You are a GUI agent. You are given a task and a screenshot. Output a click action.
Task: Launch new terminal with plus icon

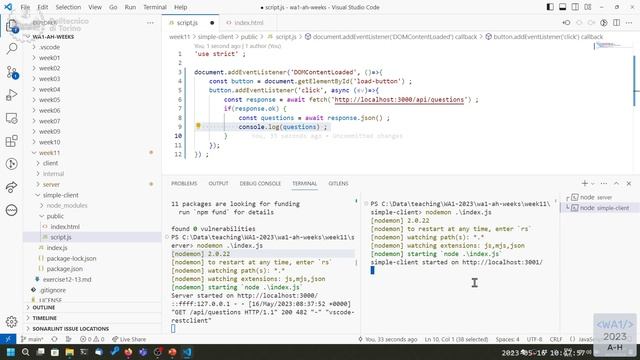pyautogui.click(x=584, y=184)
